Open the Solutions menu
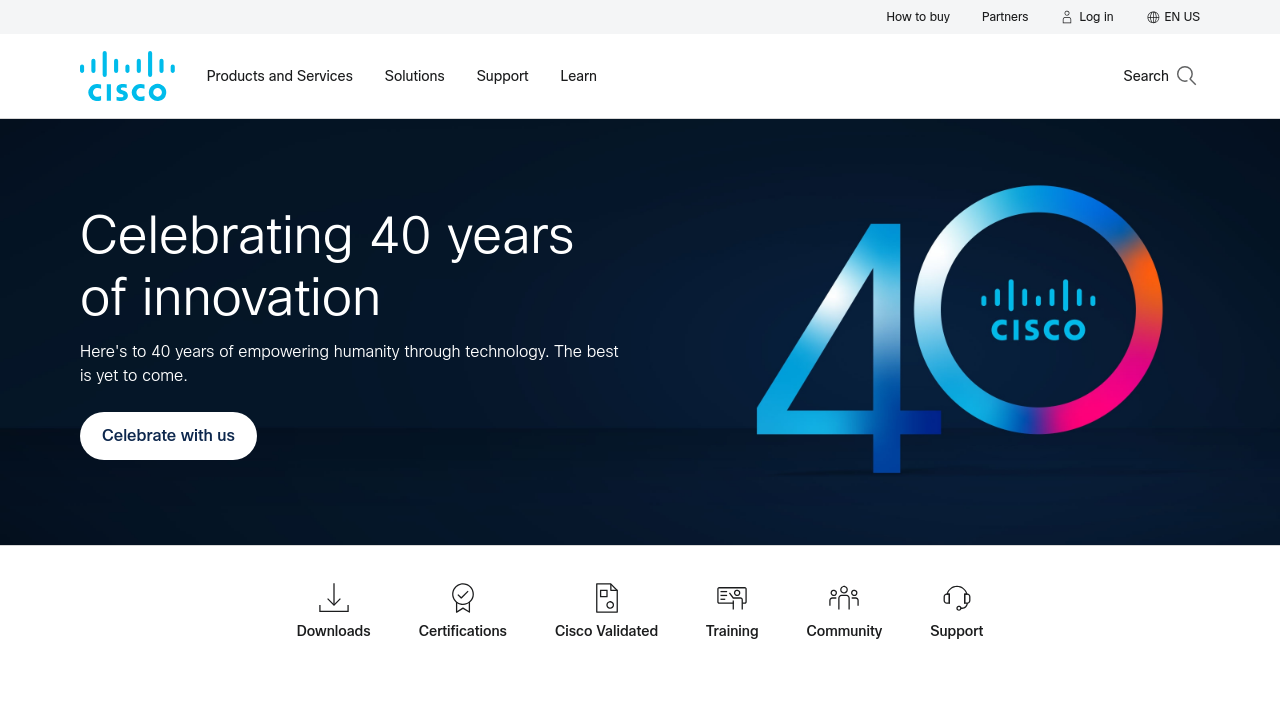The width and height of the screenshot is (1280, 720). tap(415, 76)
